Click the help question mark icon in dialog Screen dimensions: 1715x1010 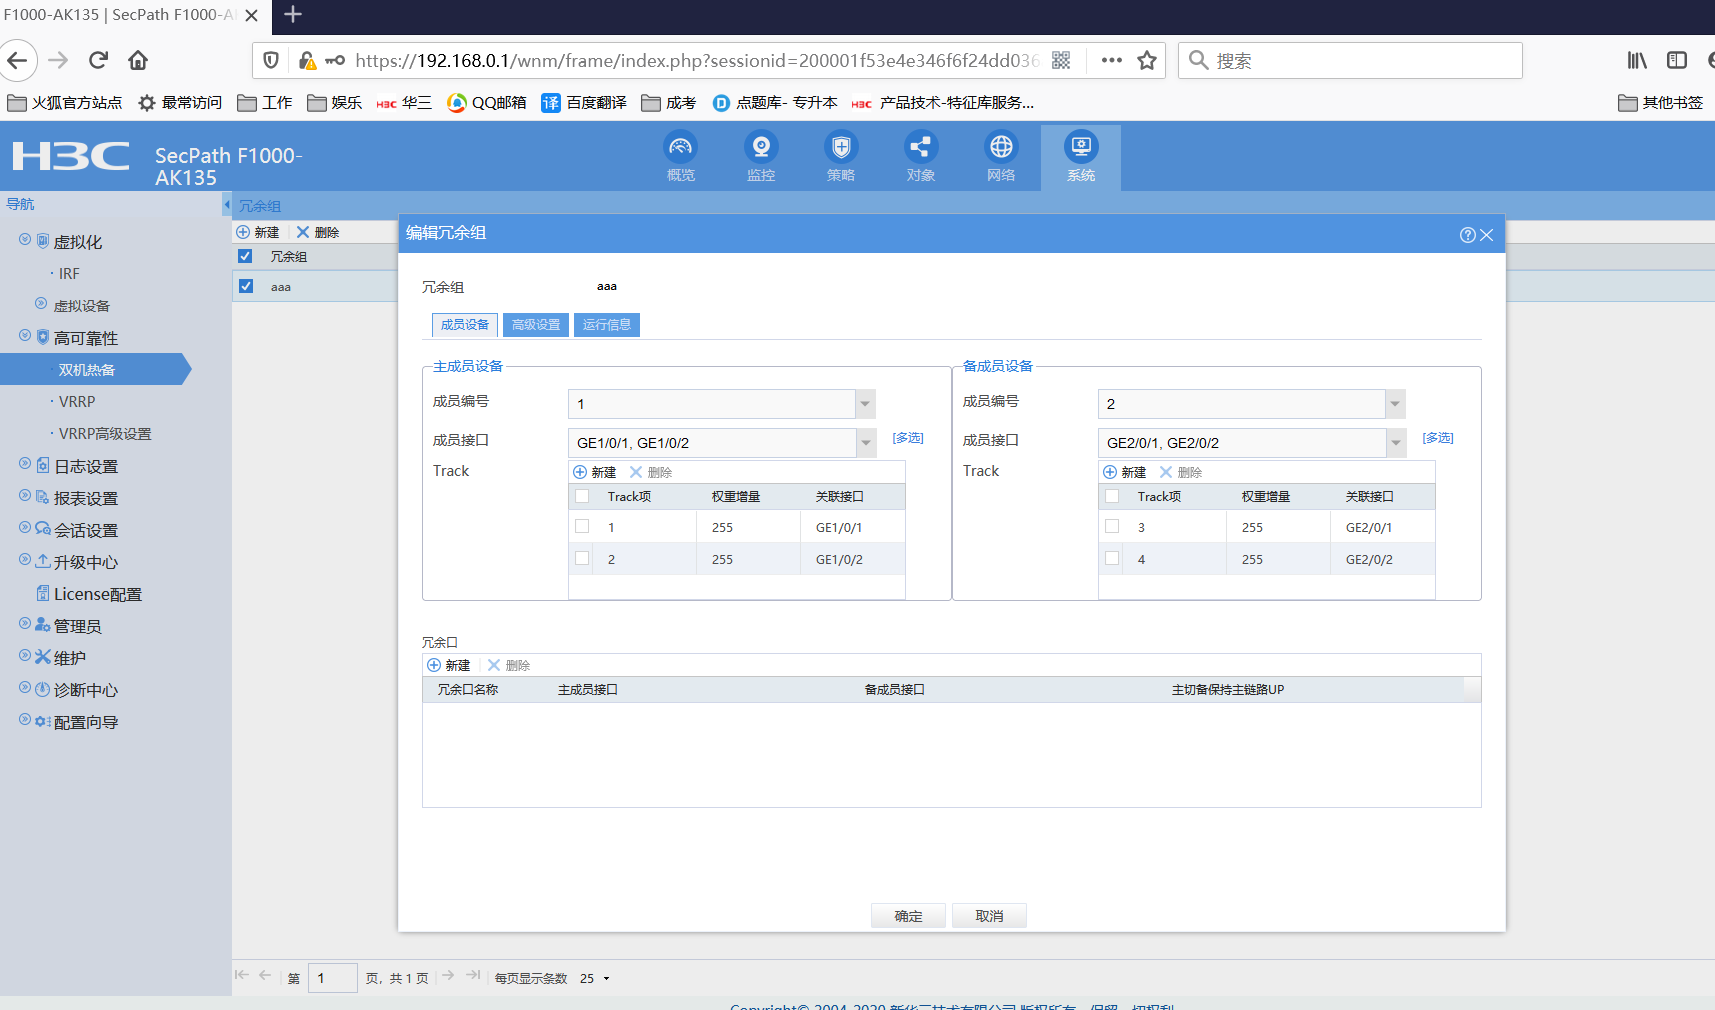1467,235
